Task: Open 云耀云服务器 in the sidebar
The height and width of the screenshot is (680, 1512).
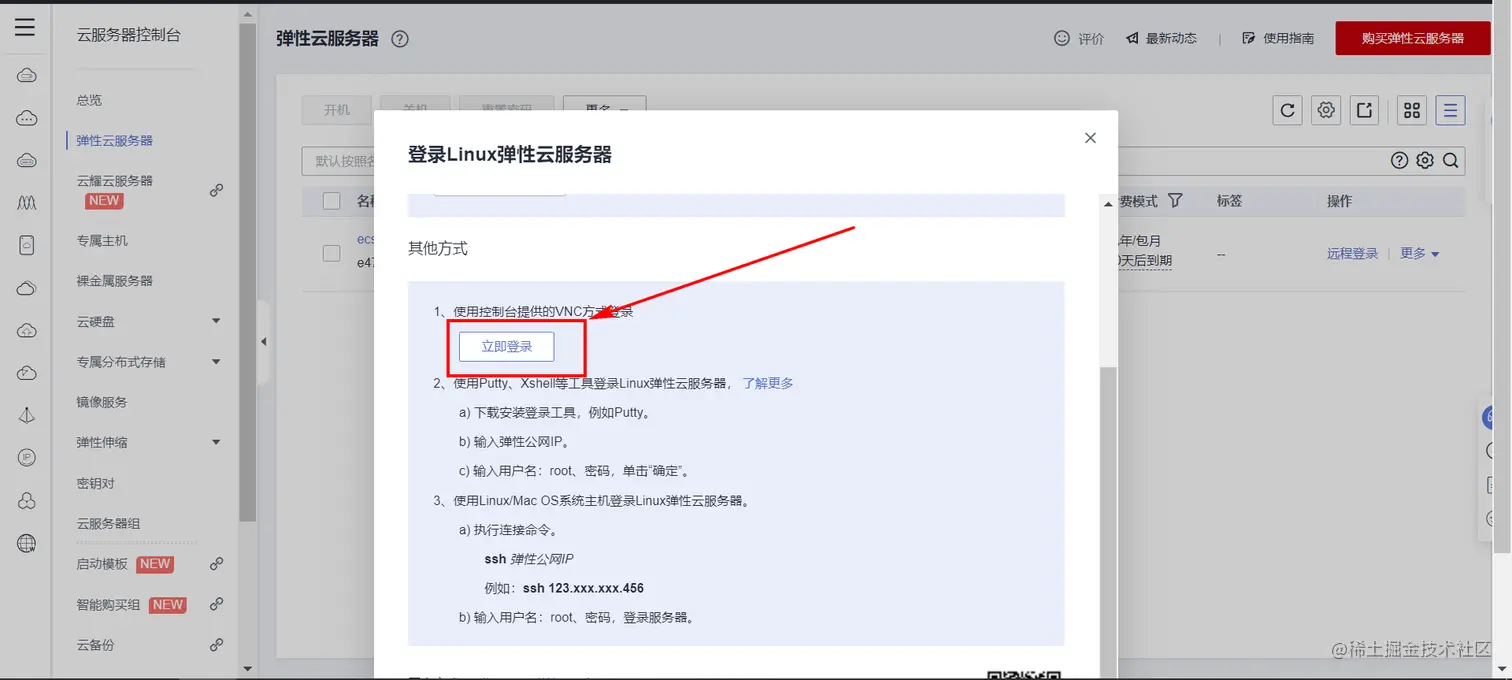Action: pyautogui.click(x=115, y=181)
